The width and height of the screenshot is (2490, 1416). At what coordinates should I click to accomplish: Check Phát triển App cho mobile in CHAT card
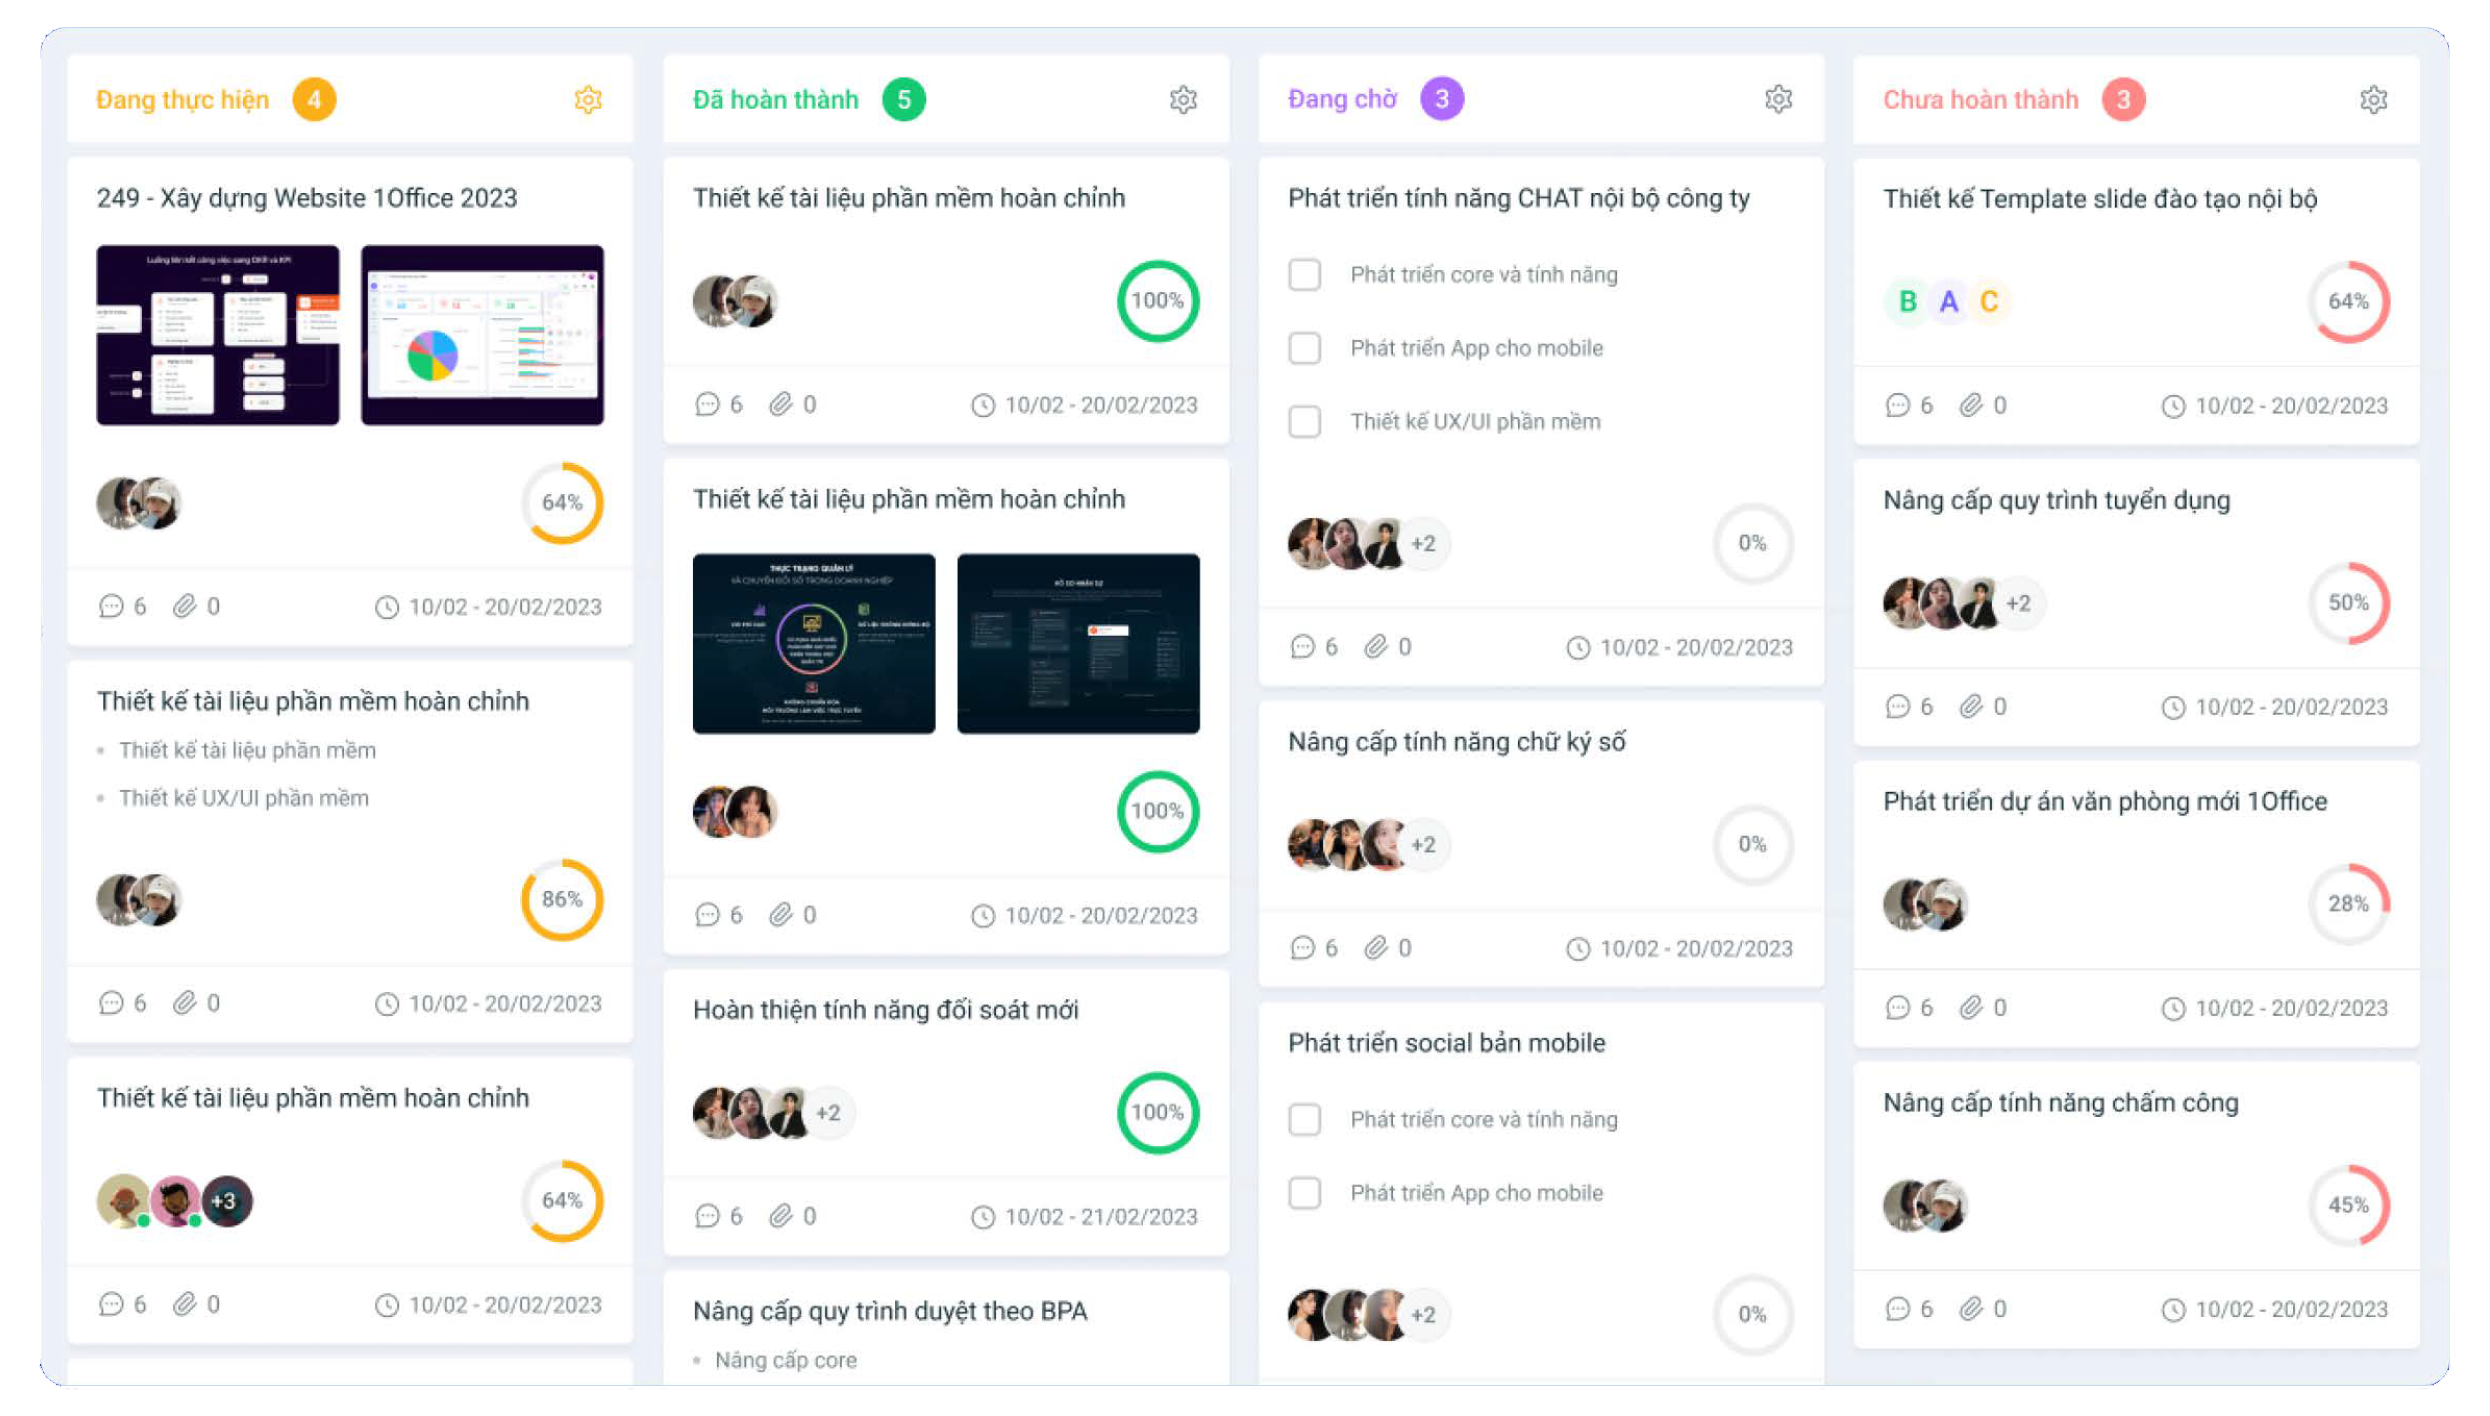click(1304, 348)
